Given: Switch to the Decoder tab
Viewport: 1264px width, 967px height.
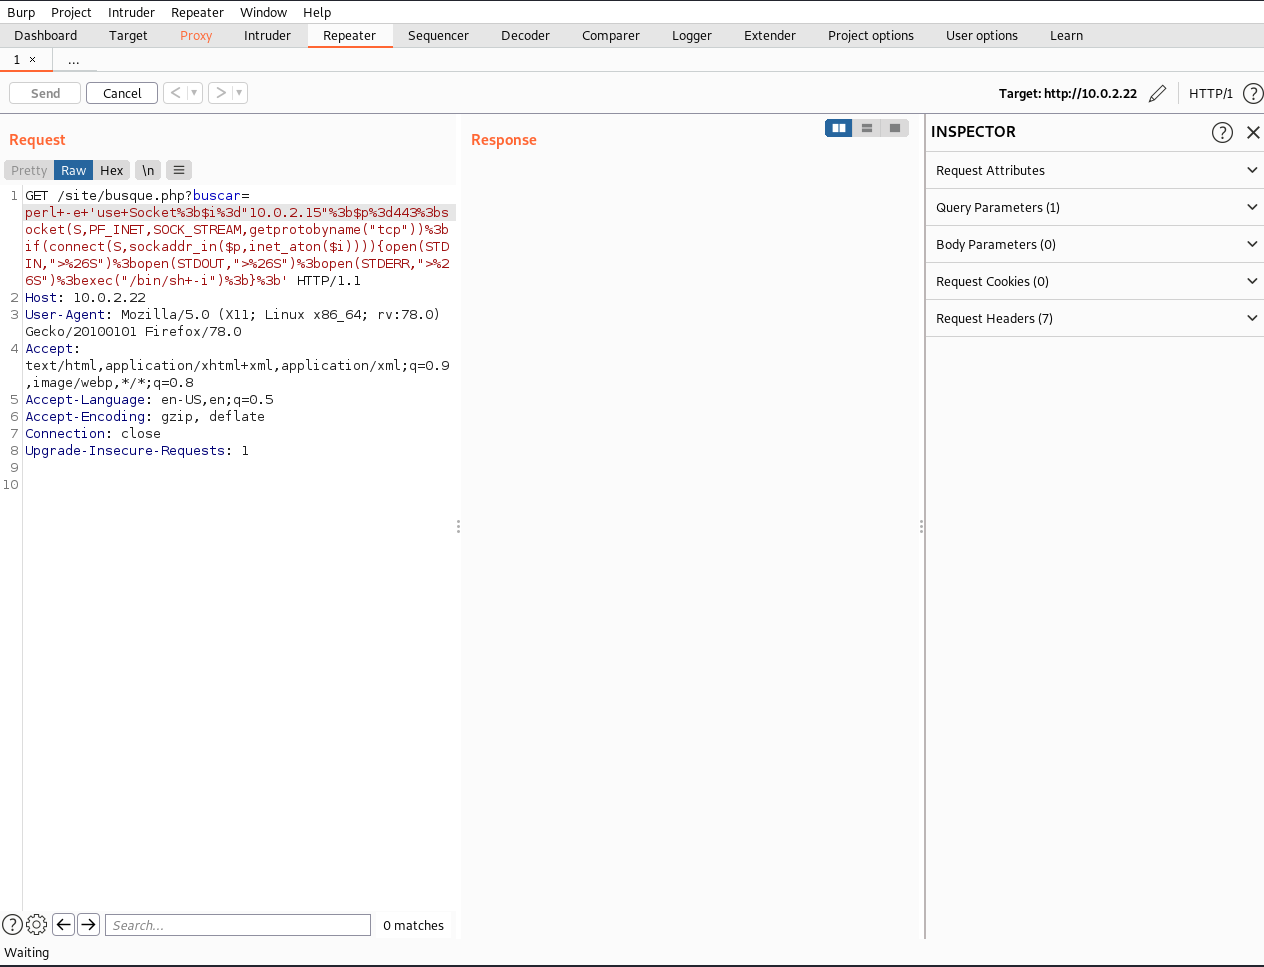Looking at the screenshot, I should click(525, 35).
